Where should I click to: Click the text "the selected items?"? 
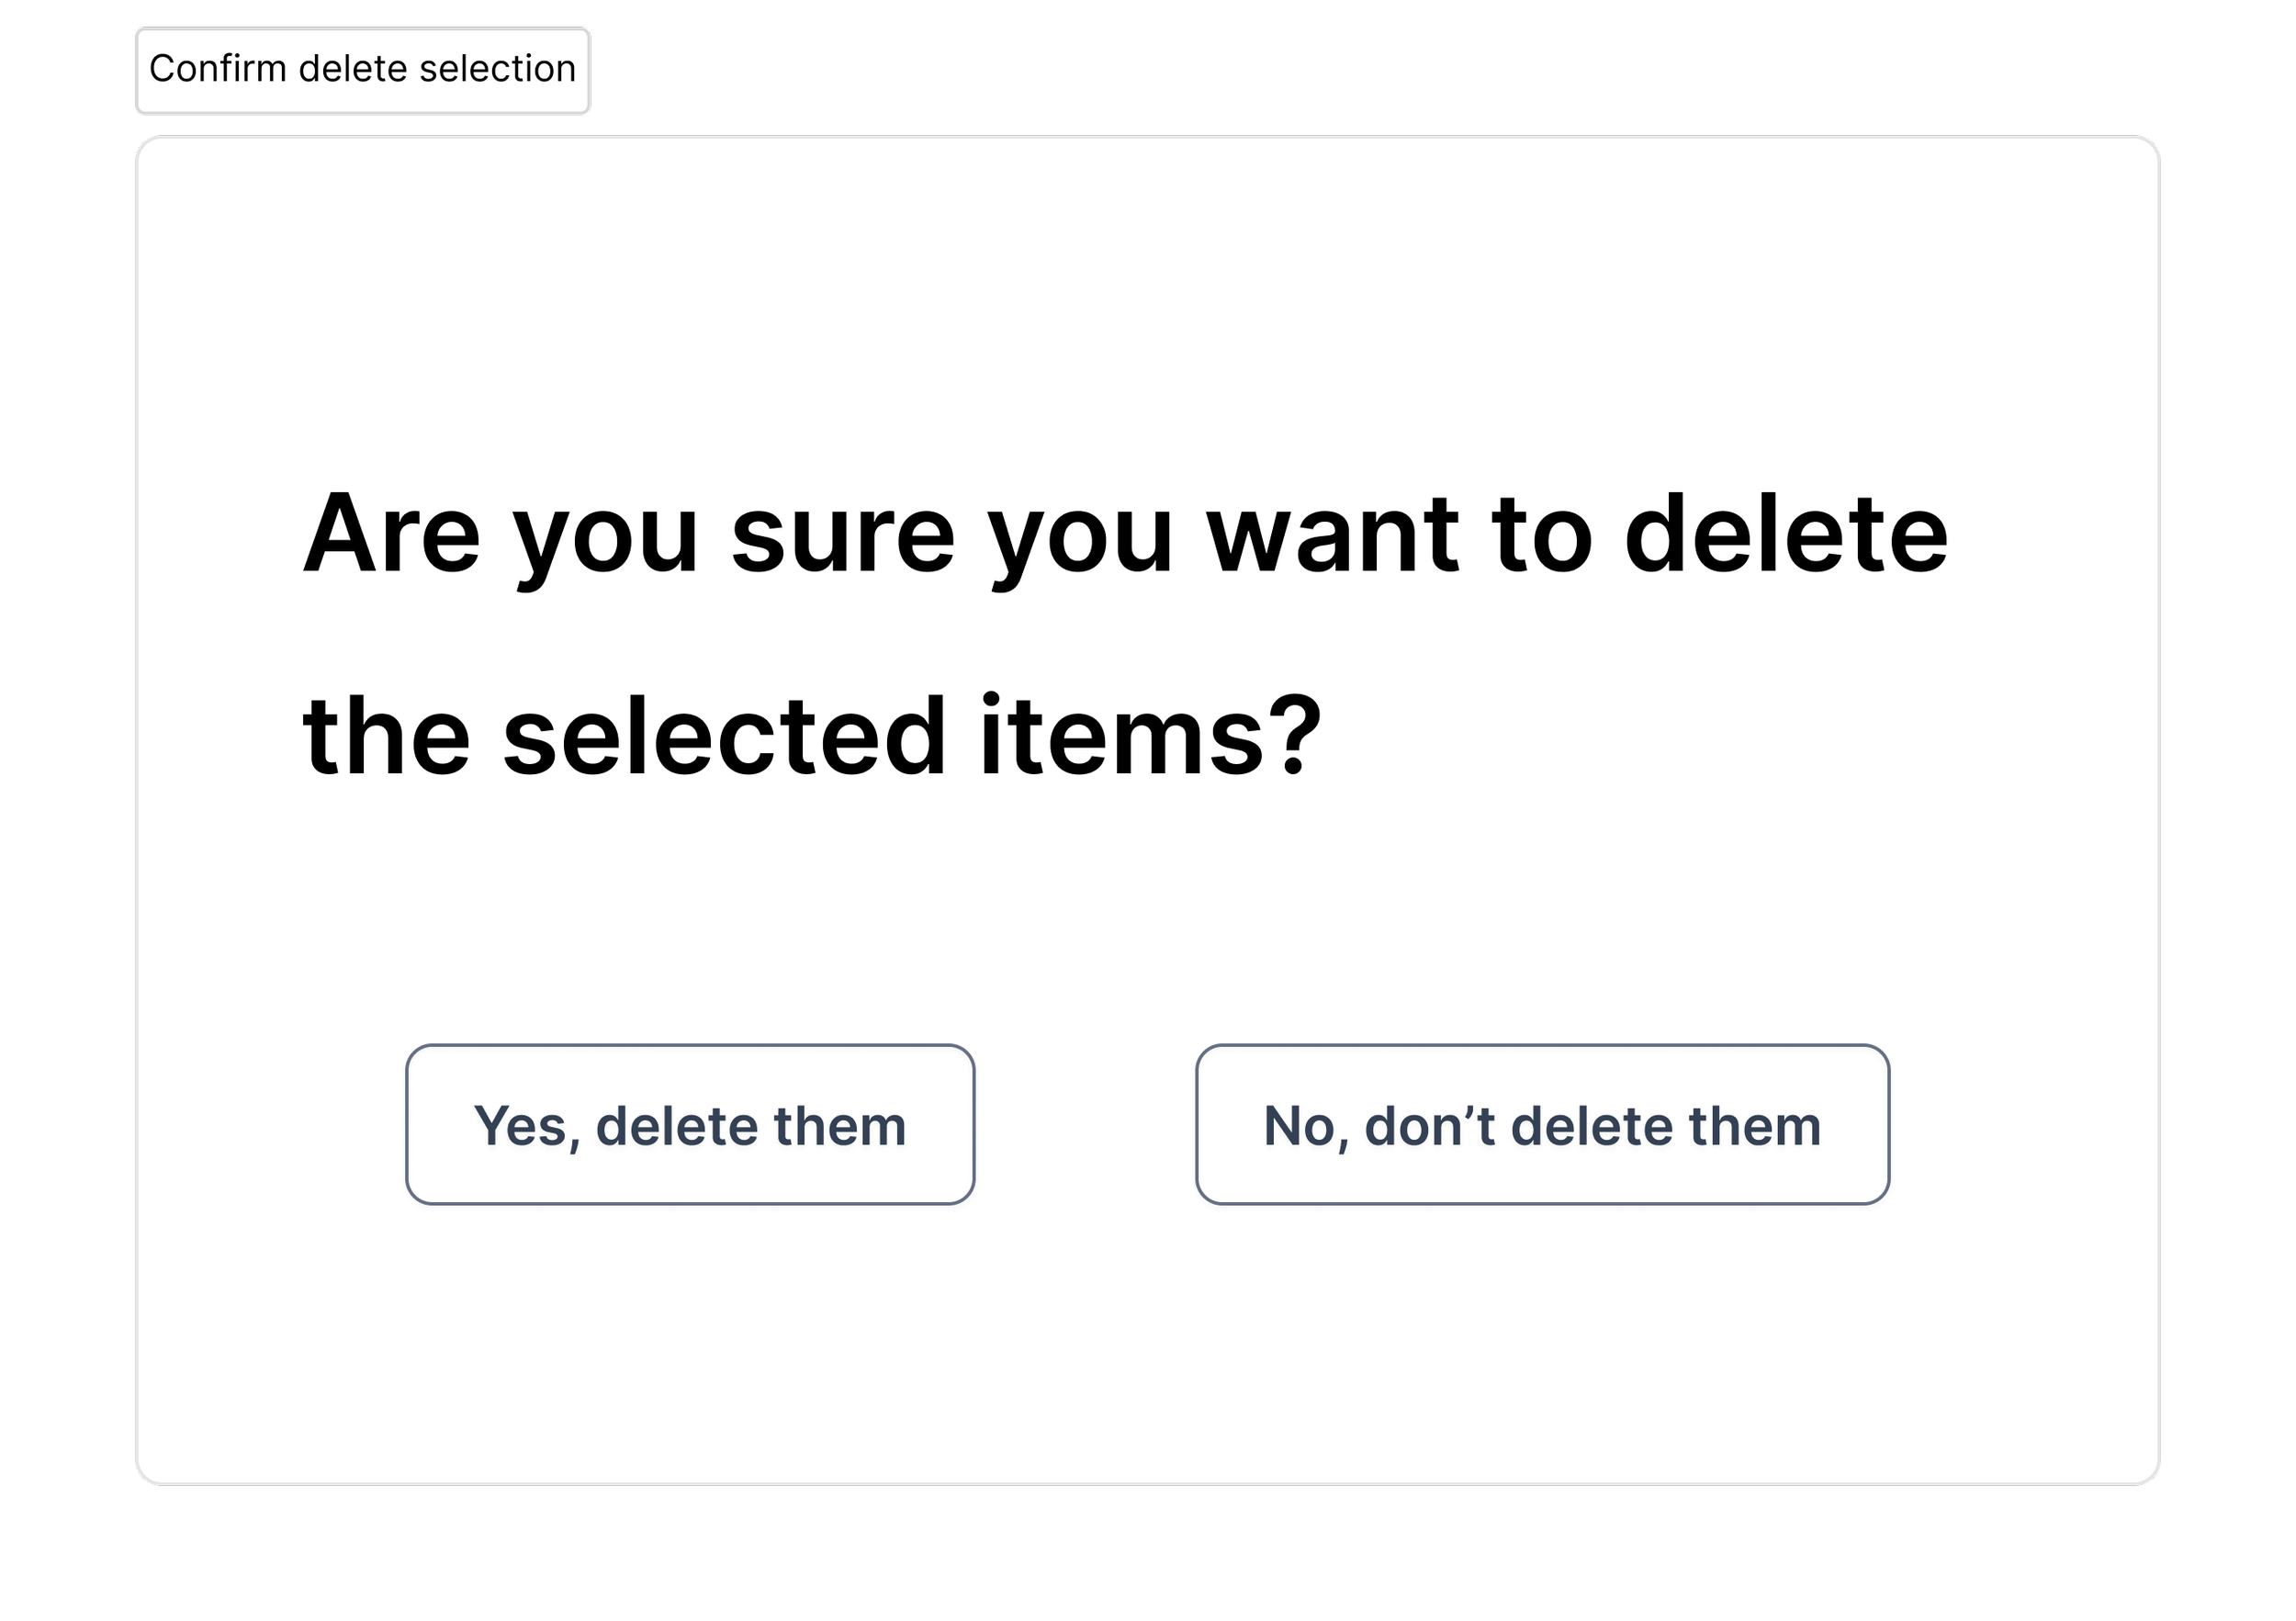click(x=813, y=738)
